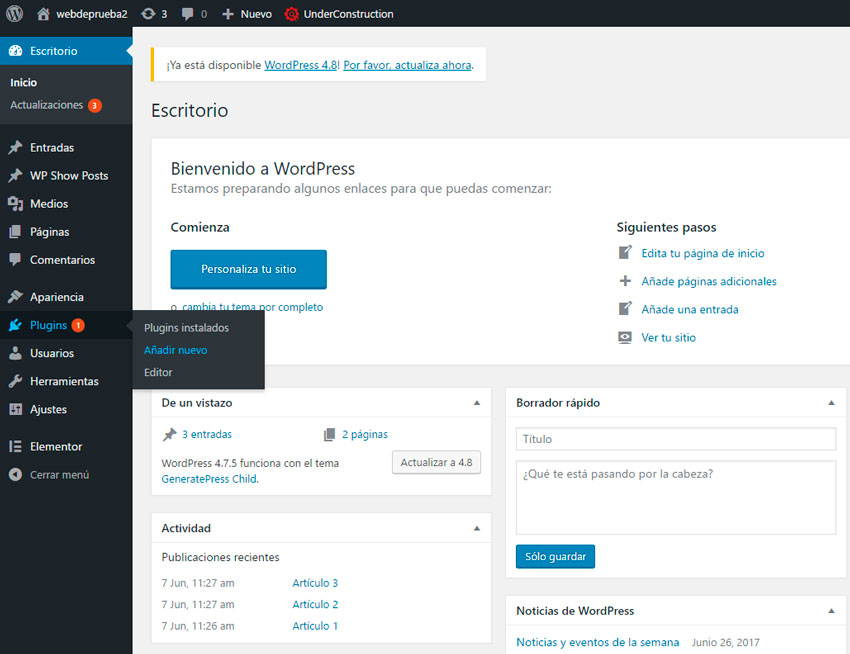
Task: Click Personaliza tu sitio button
Action: [x=248, y=269]
